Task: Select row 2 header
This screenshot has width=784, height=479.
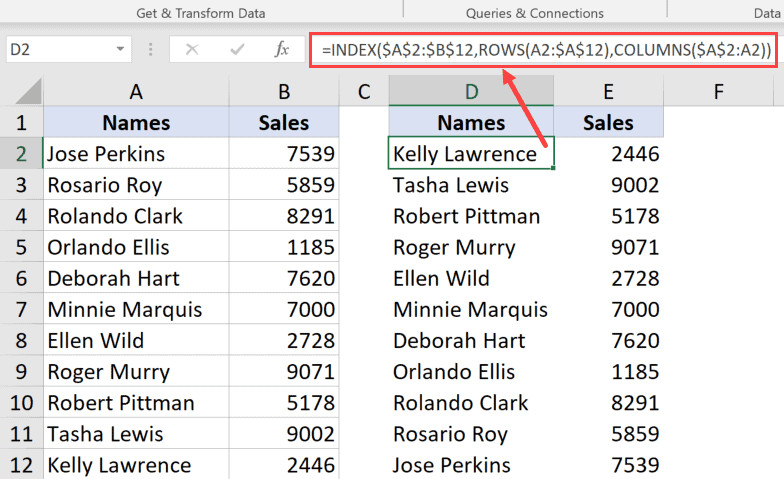Action: click(22, 154)
